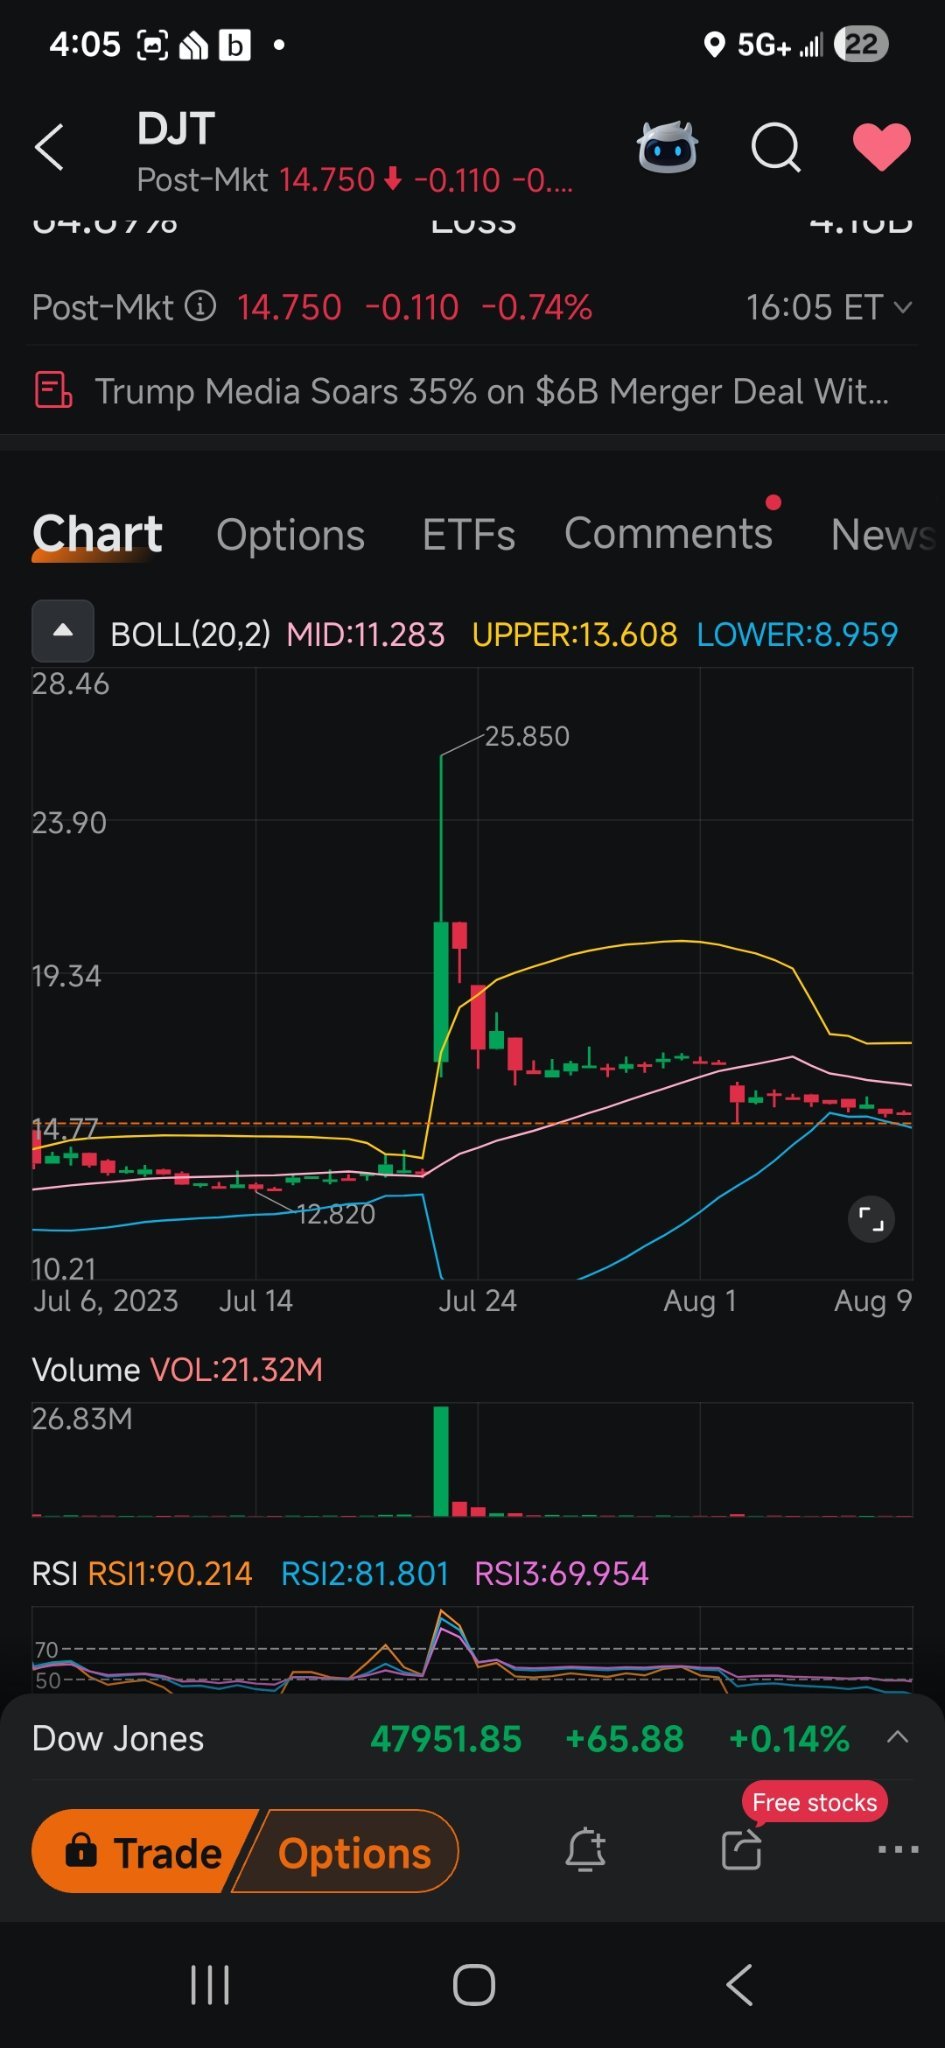Expand chart to fullscreen icon
The width and height of the screenshot is (945, 2048).
pos(871,1219)
